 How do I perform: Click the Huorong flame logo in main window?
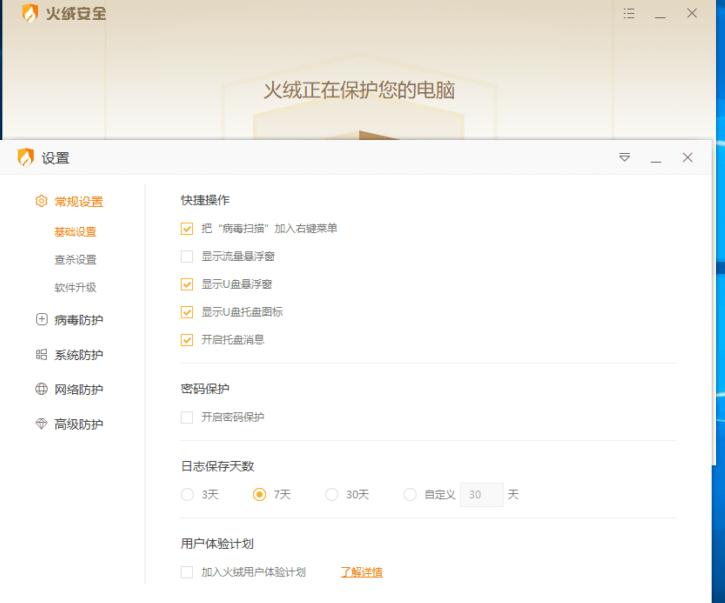coord(30,14)
